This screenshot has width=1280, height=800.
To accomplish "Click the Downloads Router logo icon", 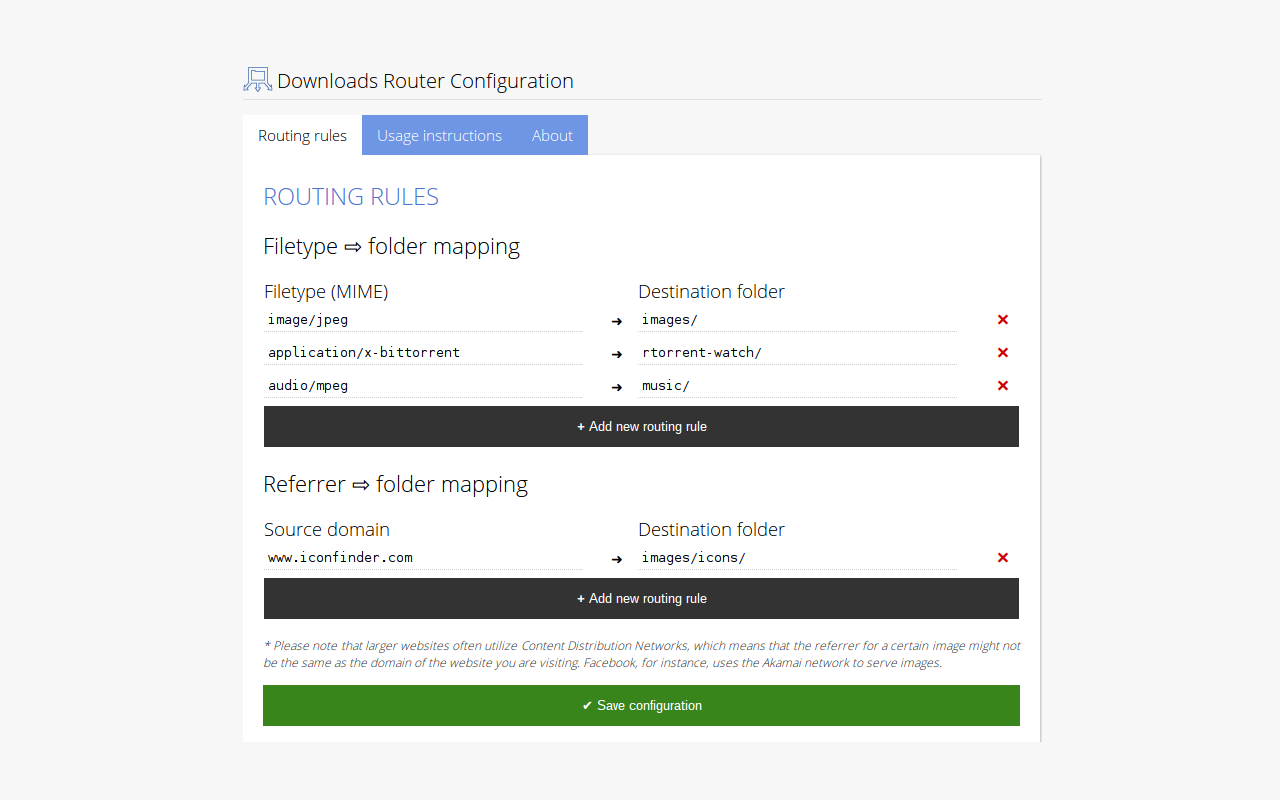I will [257, 78].
